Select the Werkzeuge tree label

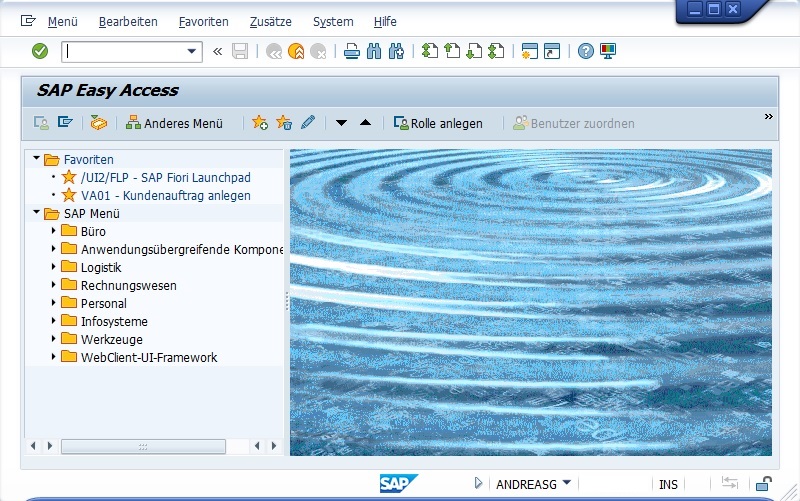[112, 339]
